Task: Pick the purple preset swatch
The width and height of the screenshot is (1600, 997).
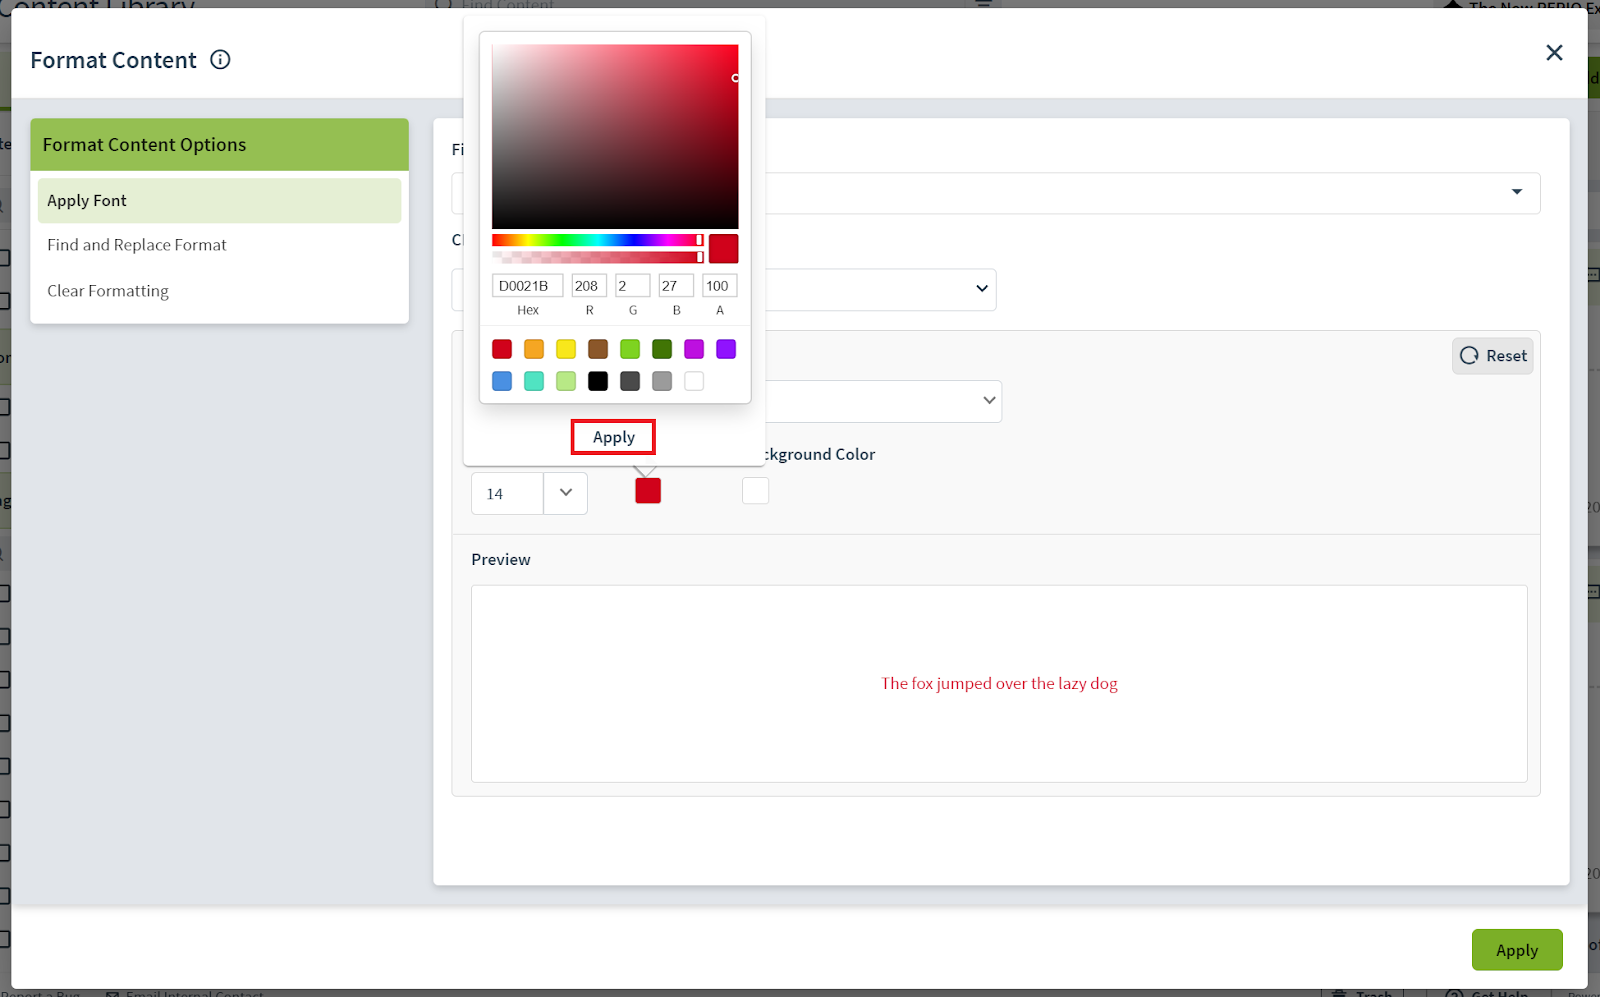Action: point(726,349)
